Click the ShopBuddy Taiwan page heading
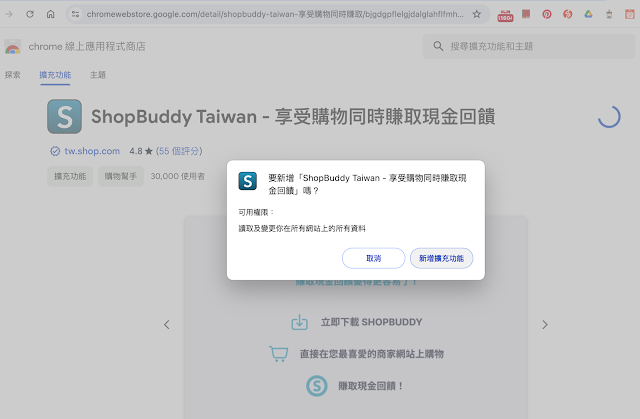The image size is (640, 419). (293, 117)
